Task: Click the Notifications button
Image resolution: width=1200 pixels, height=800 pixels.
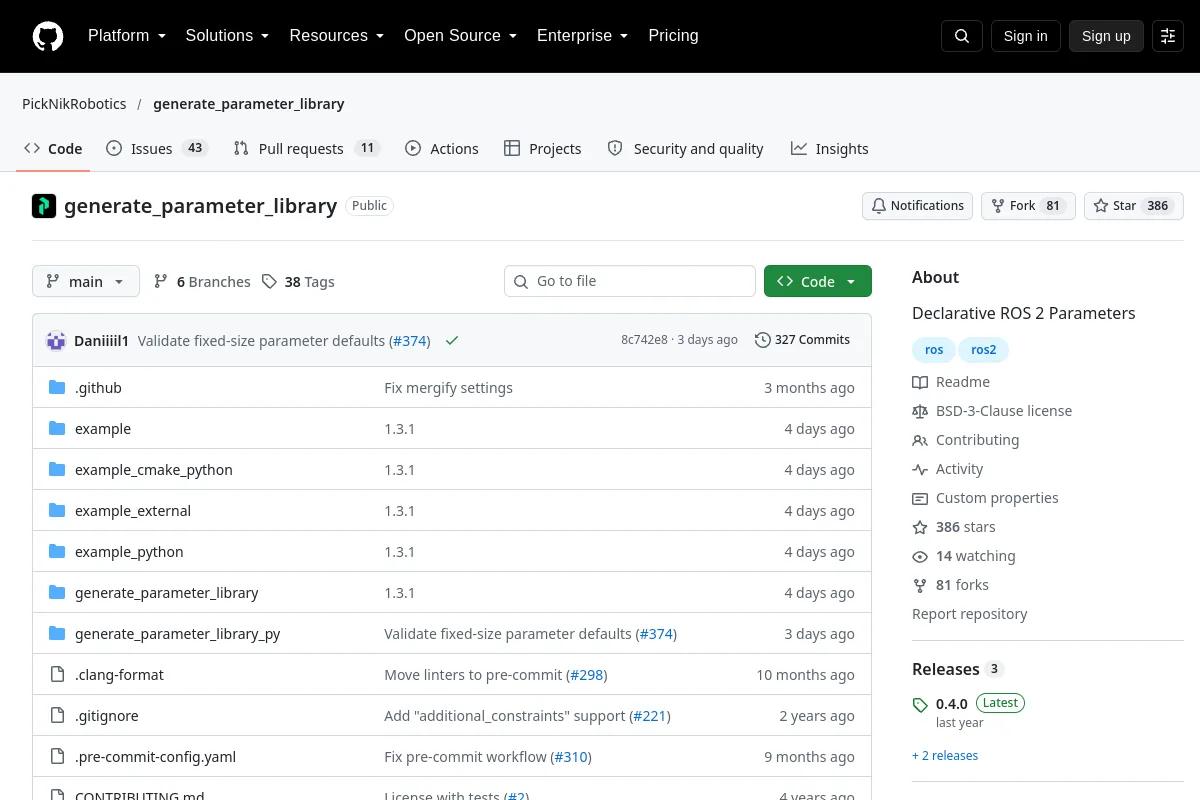Action: pyautogui.click(x=918, y=206)
